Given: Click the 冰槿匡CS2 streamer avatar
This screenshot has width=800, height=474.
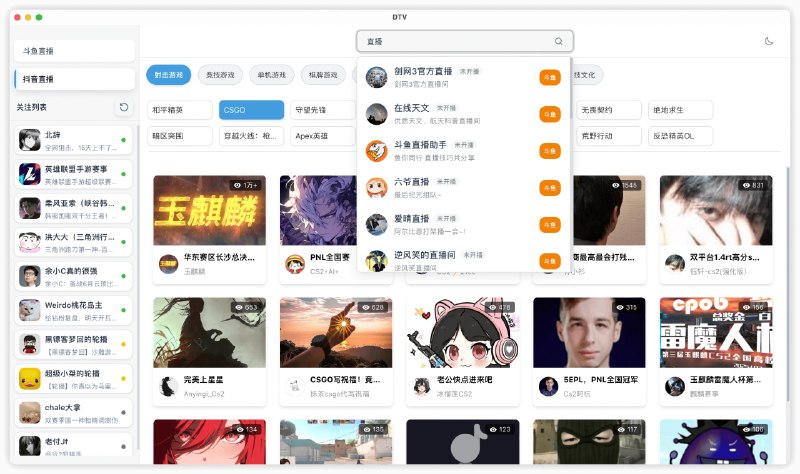Looking at the screenshot, I should tap(421, 386).
